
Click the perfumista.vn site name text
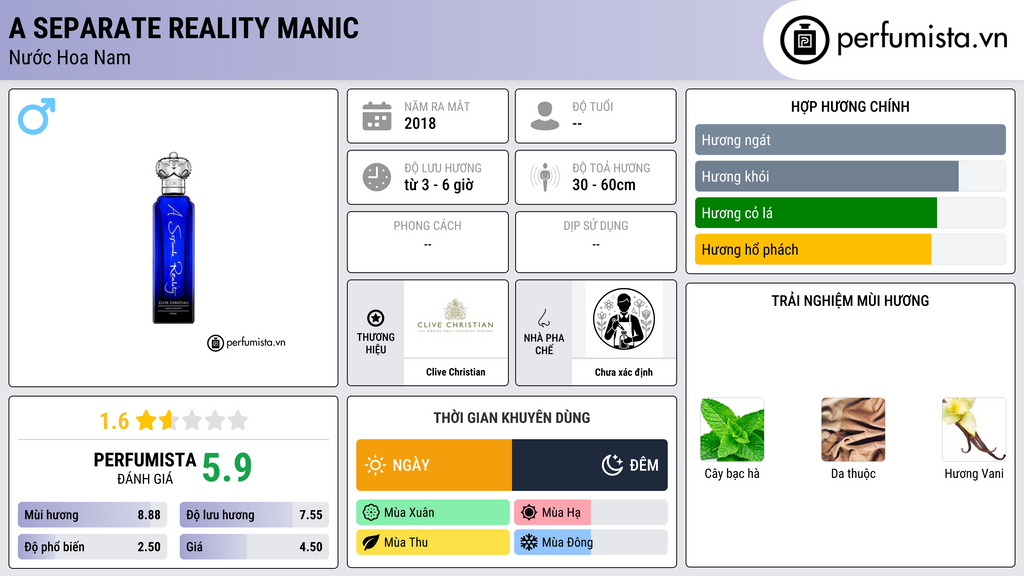coord(922,38)
